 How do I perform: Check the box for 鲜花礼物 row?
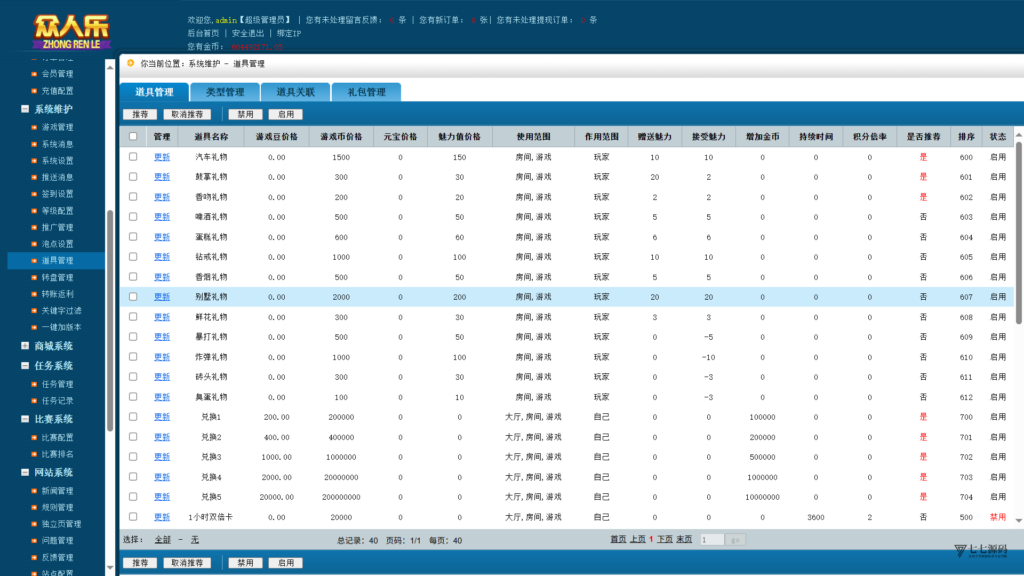pyautogui.click(x=133, y=317)
